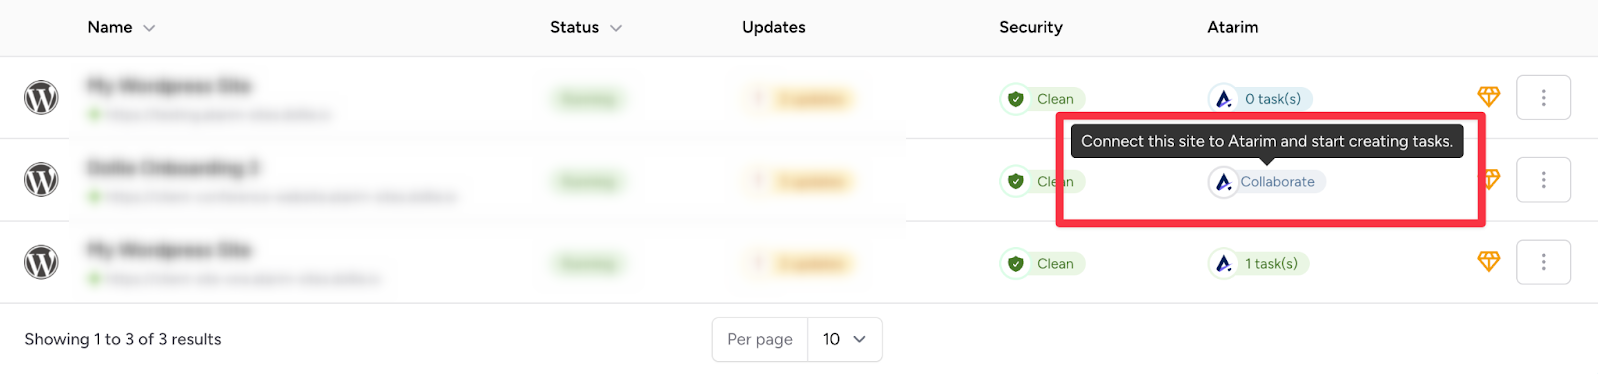The image size is (1598, 374).
Task: Open the three-dot menu for the first site
Action: (x=1543, y=98)
